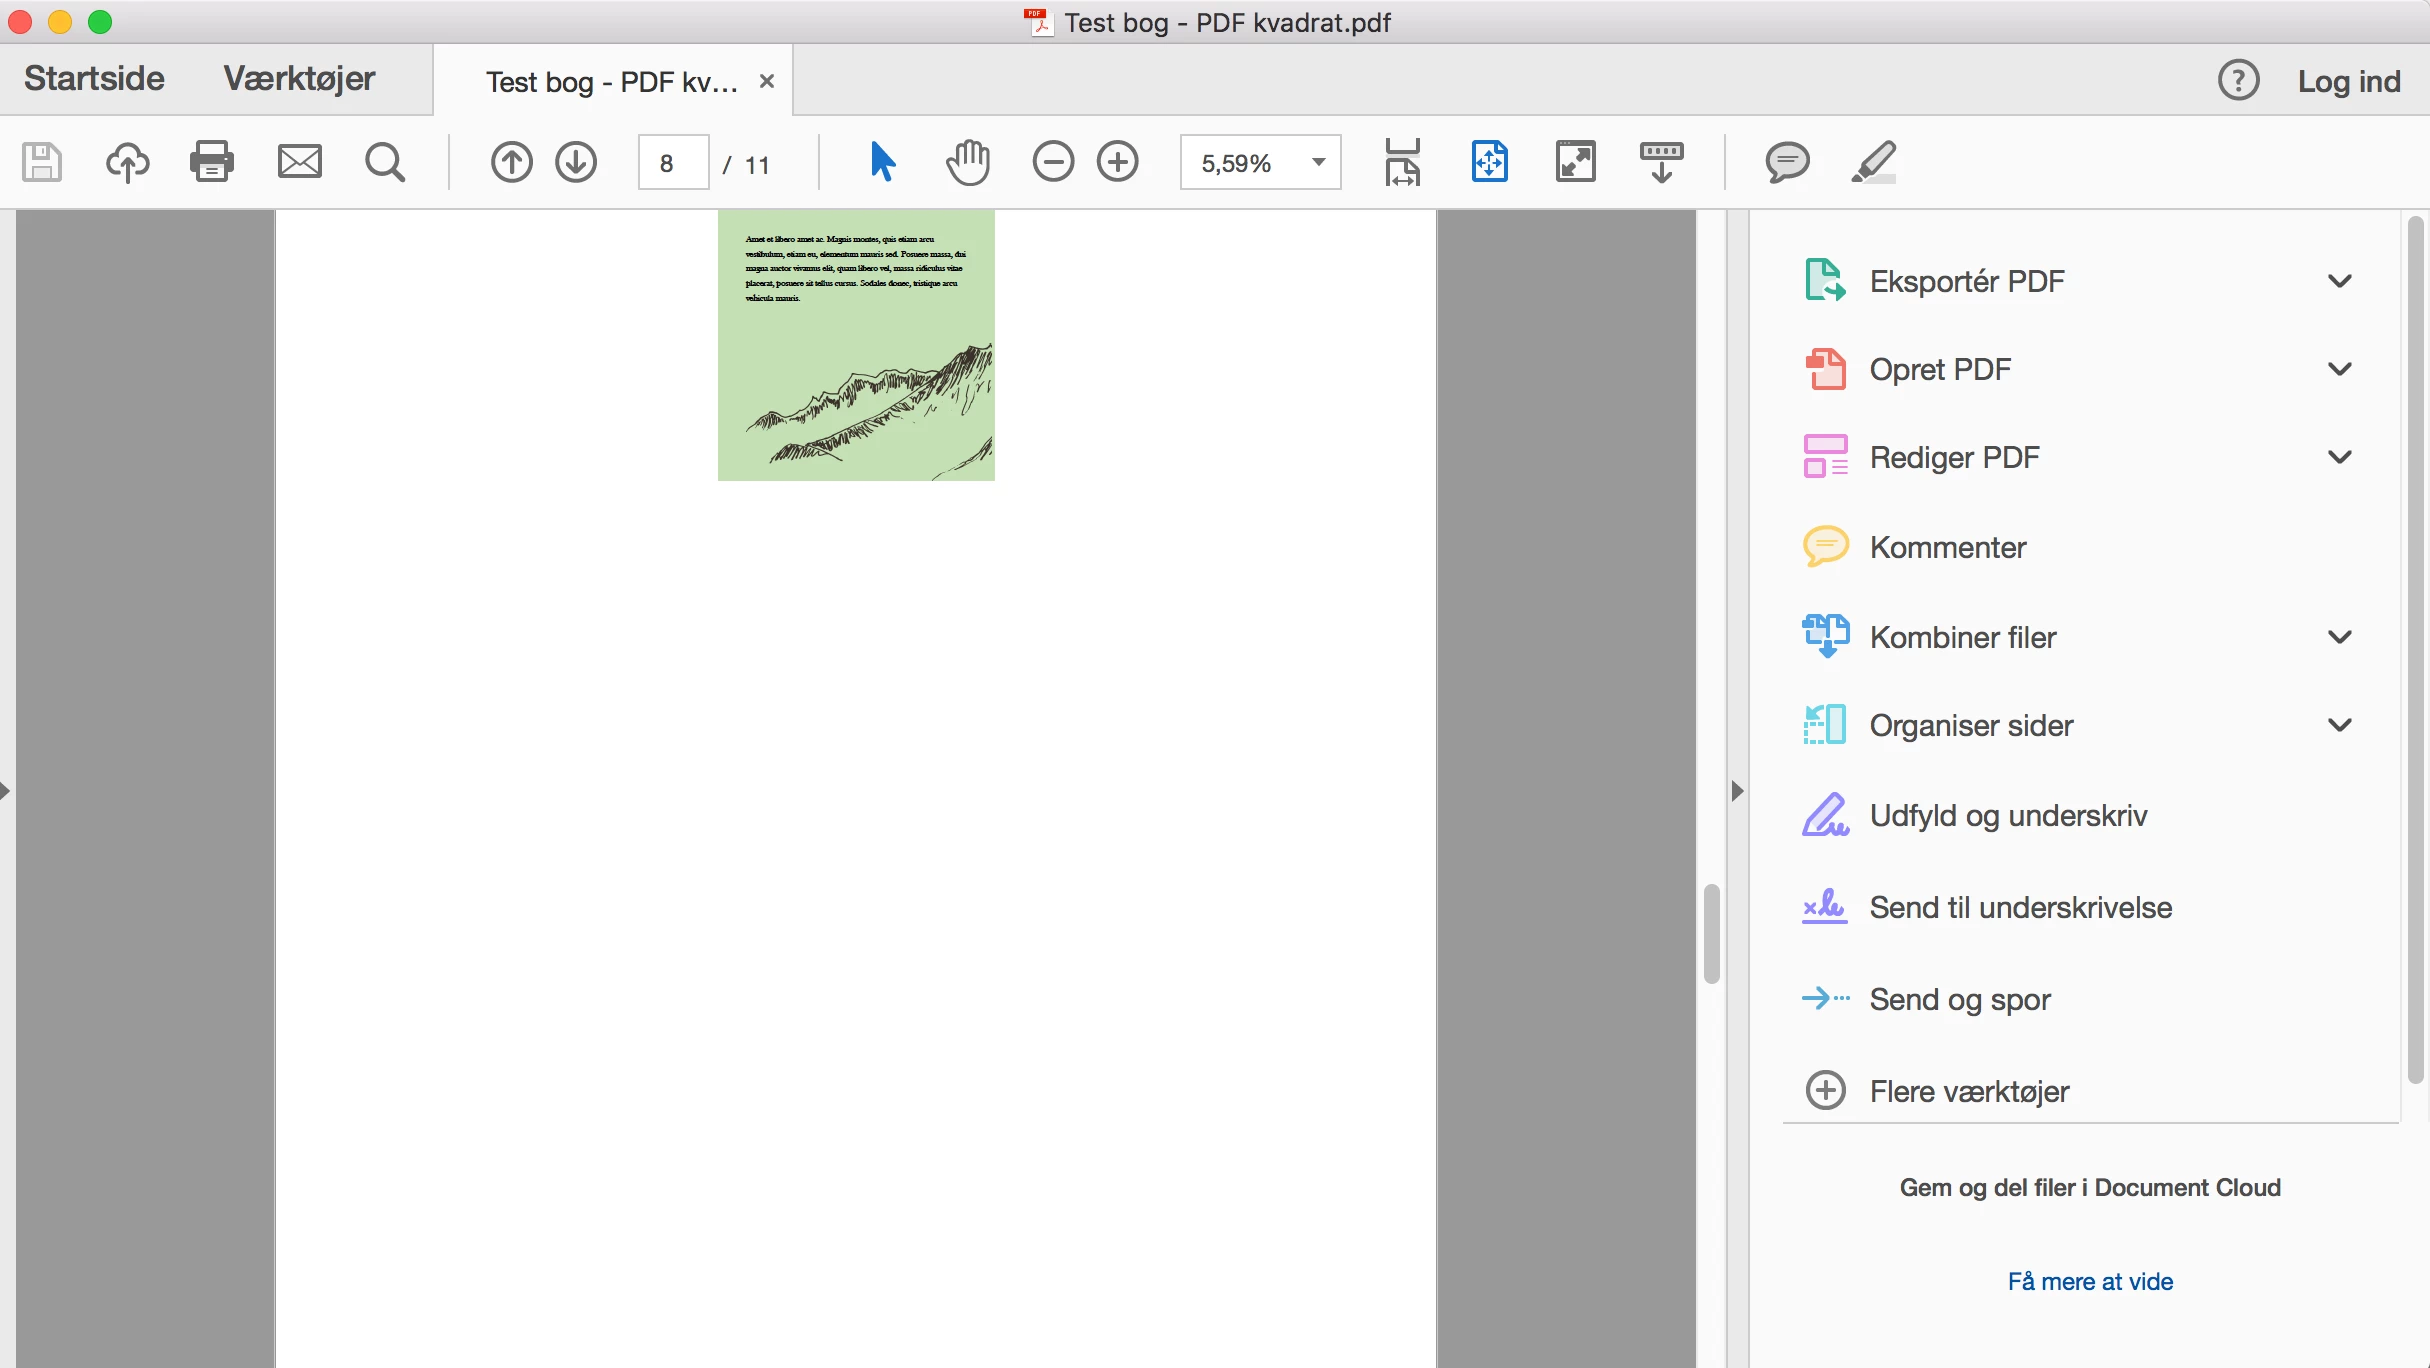
Task: Click the Få mere at vide link
Action: (2090, 1281)
